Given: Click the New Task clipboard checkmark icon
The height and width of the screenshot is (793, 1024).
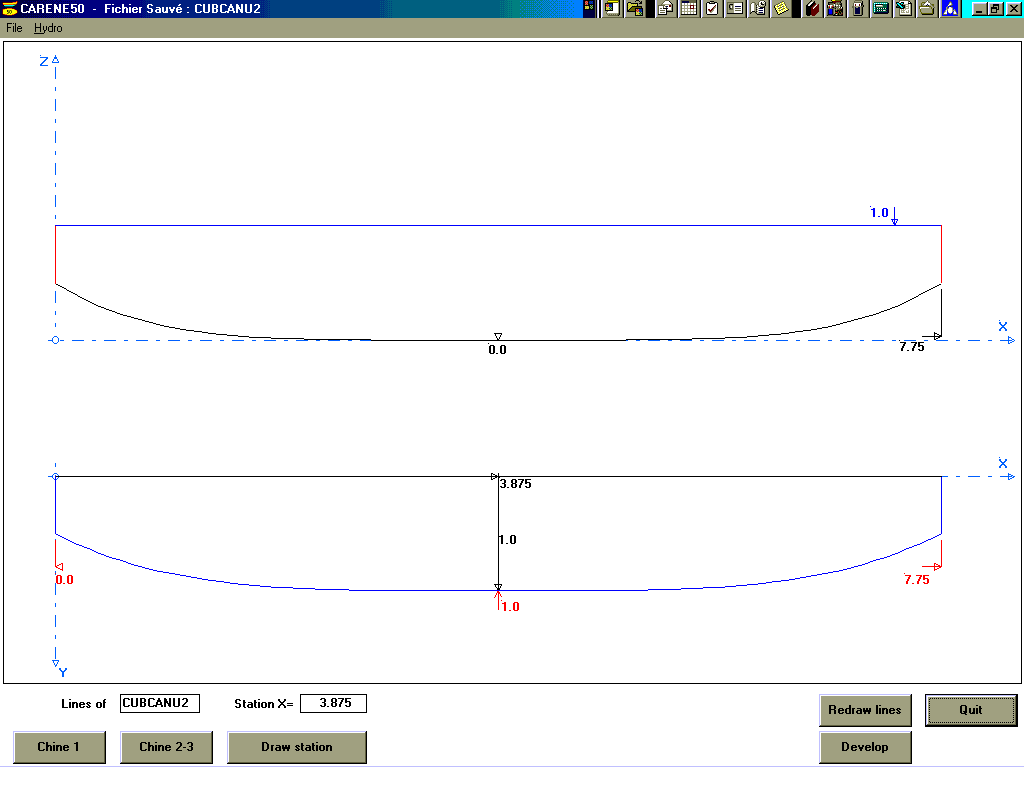Looking at the screenshot, I should coord(712,9).
